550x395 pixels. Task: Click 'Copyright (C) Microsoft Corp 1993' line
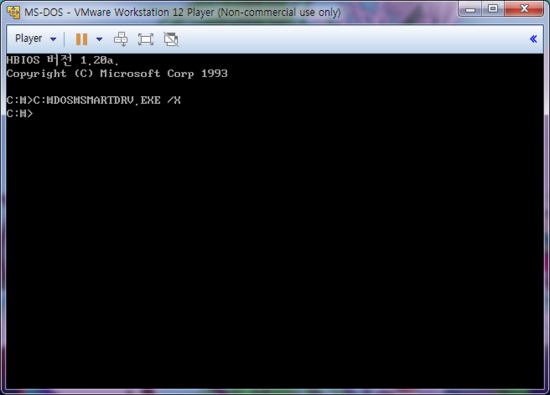(117, 74)
